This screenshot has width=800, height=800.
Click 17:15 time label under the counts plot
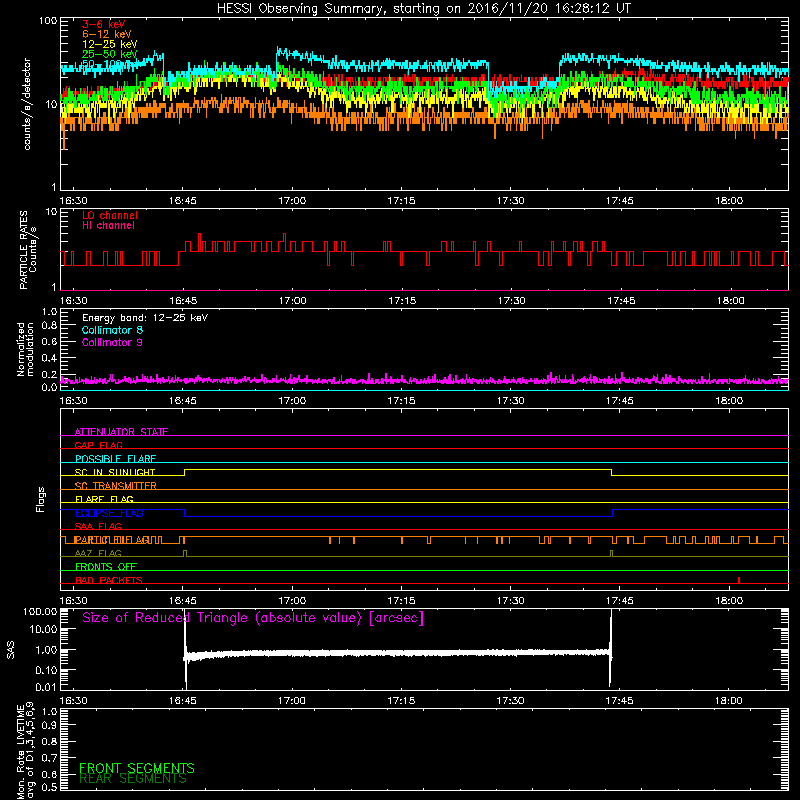click(x=402, y=201)
